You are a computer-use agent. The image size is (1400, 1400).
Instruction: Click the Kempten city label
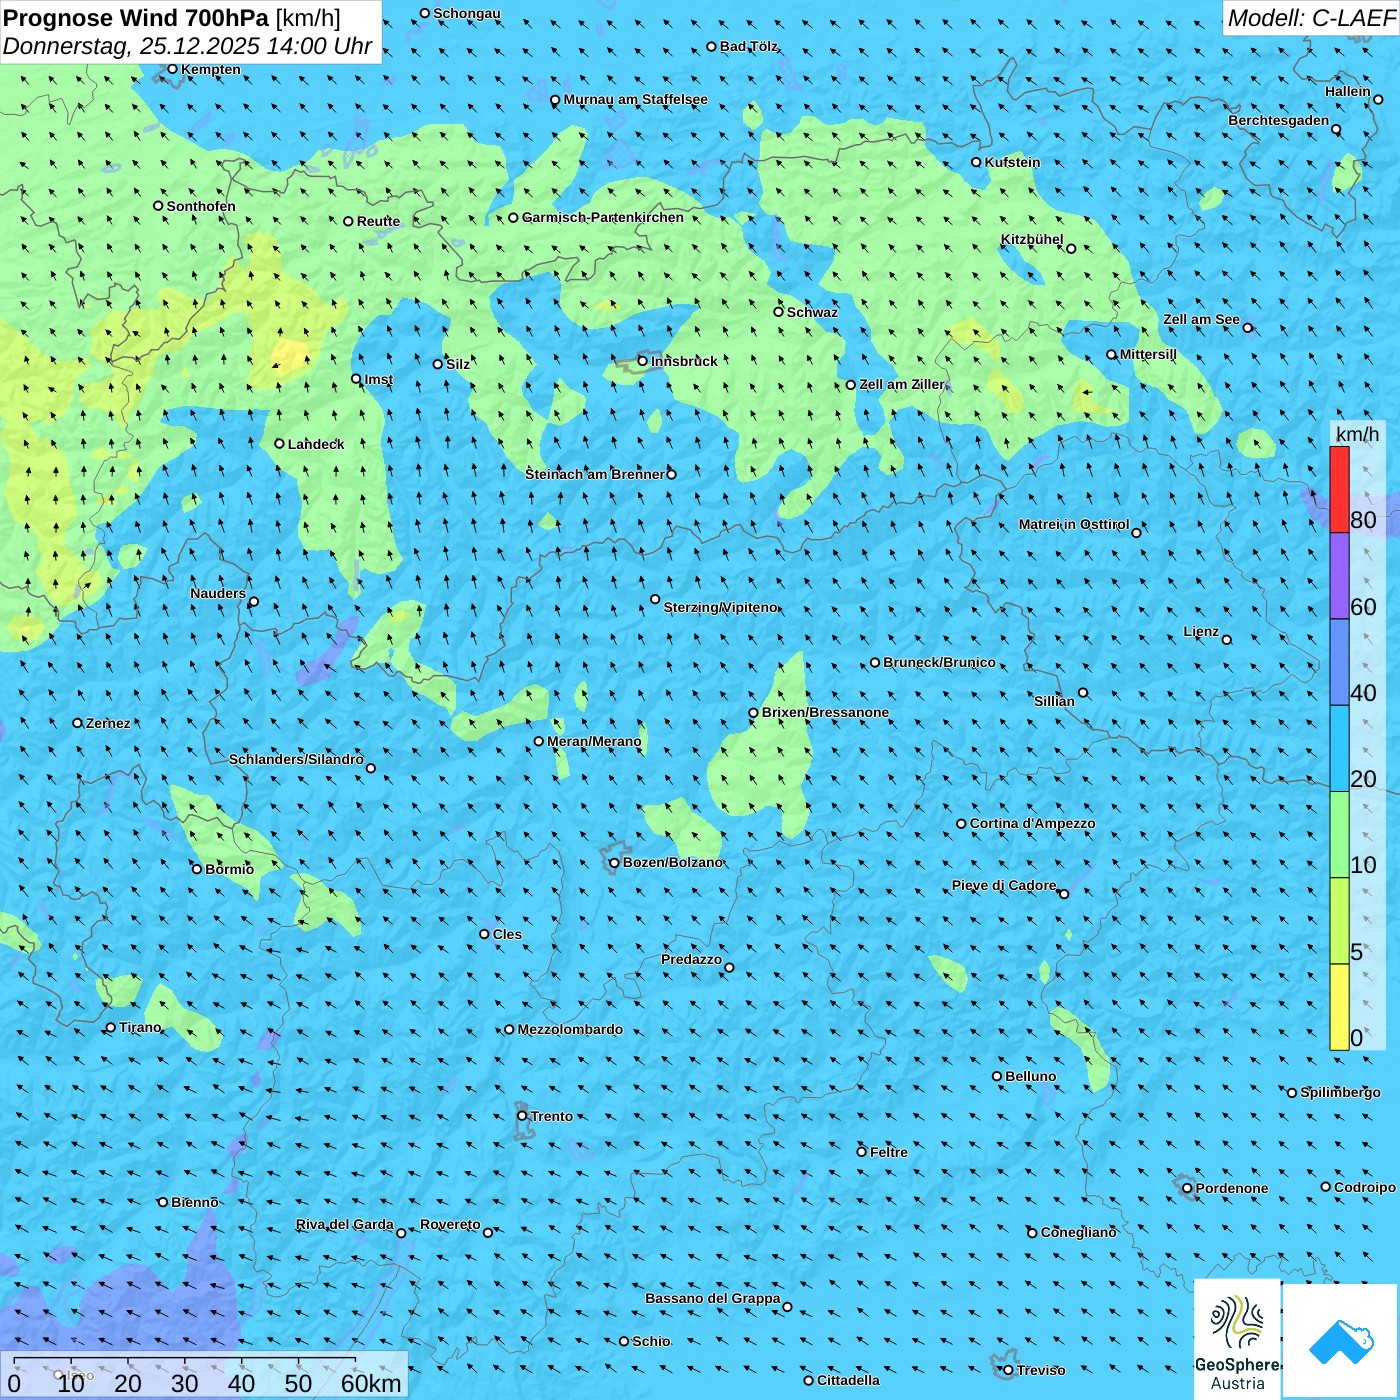211,69
